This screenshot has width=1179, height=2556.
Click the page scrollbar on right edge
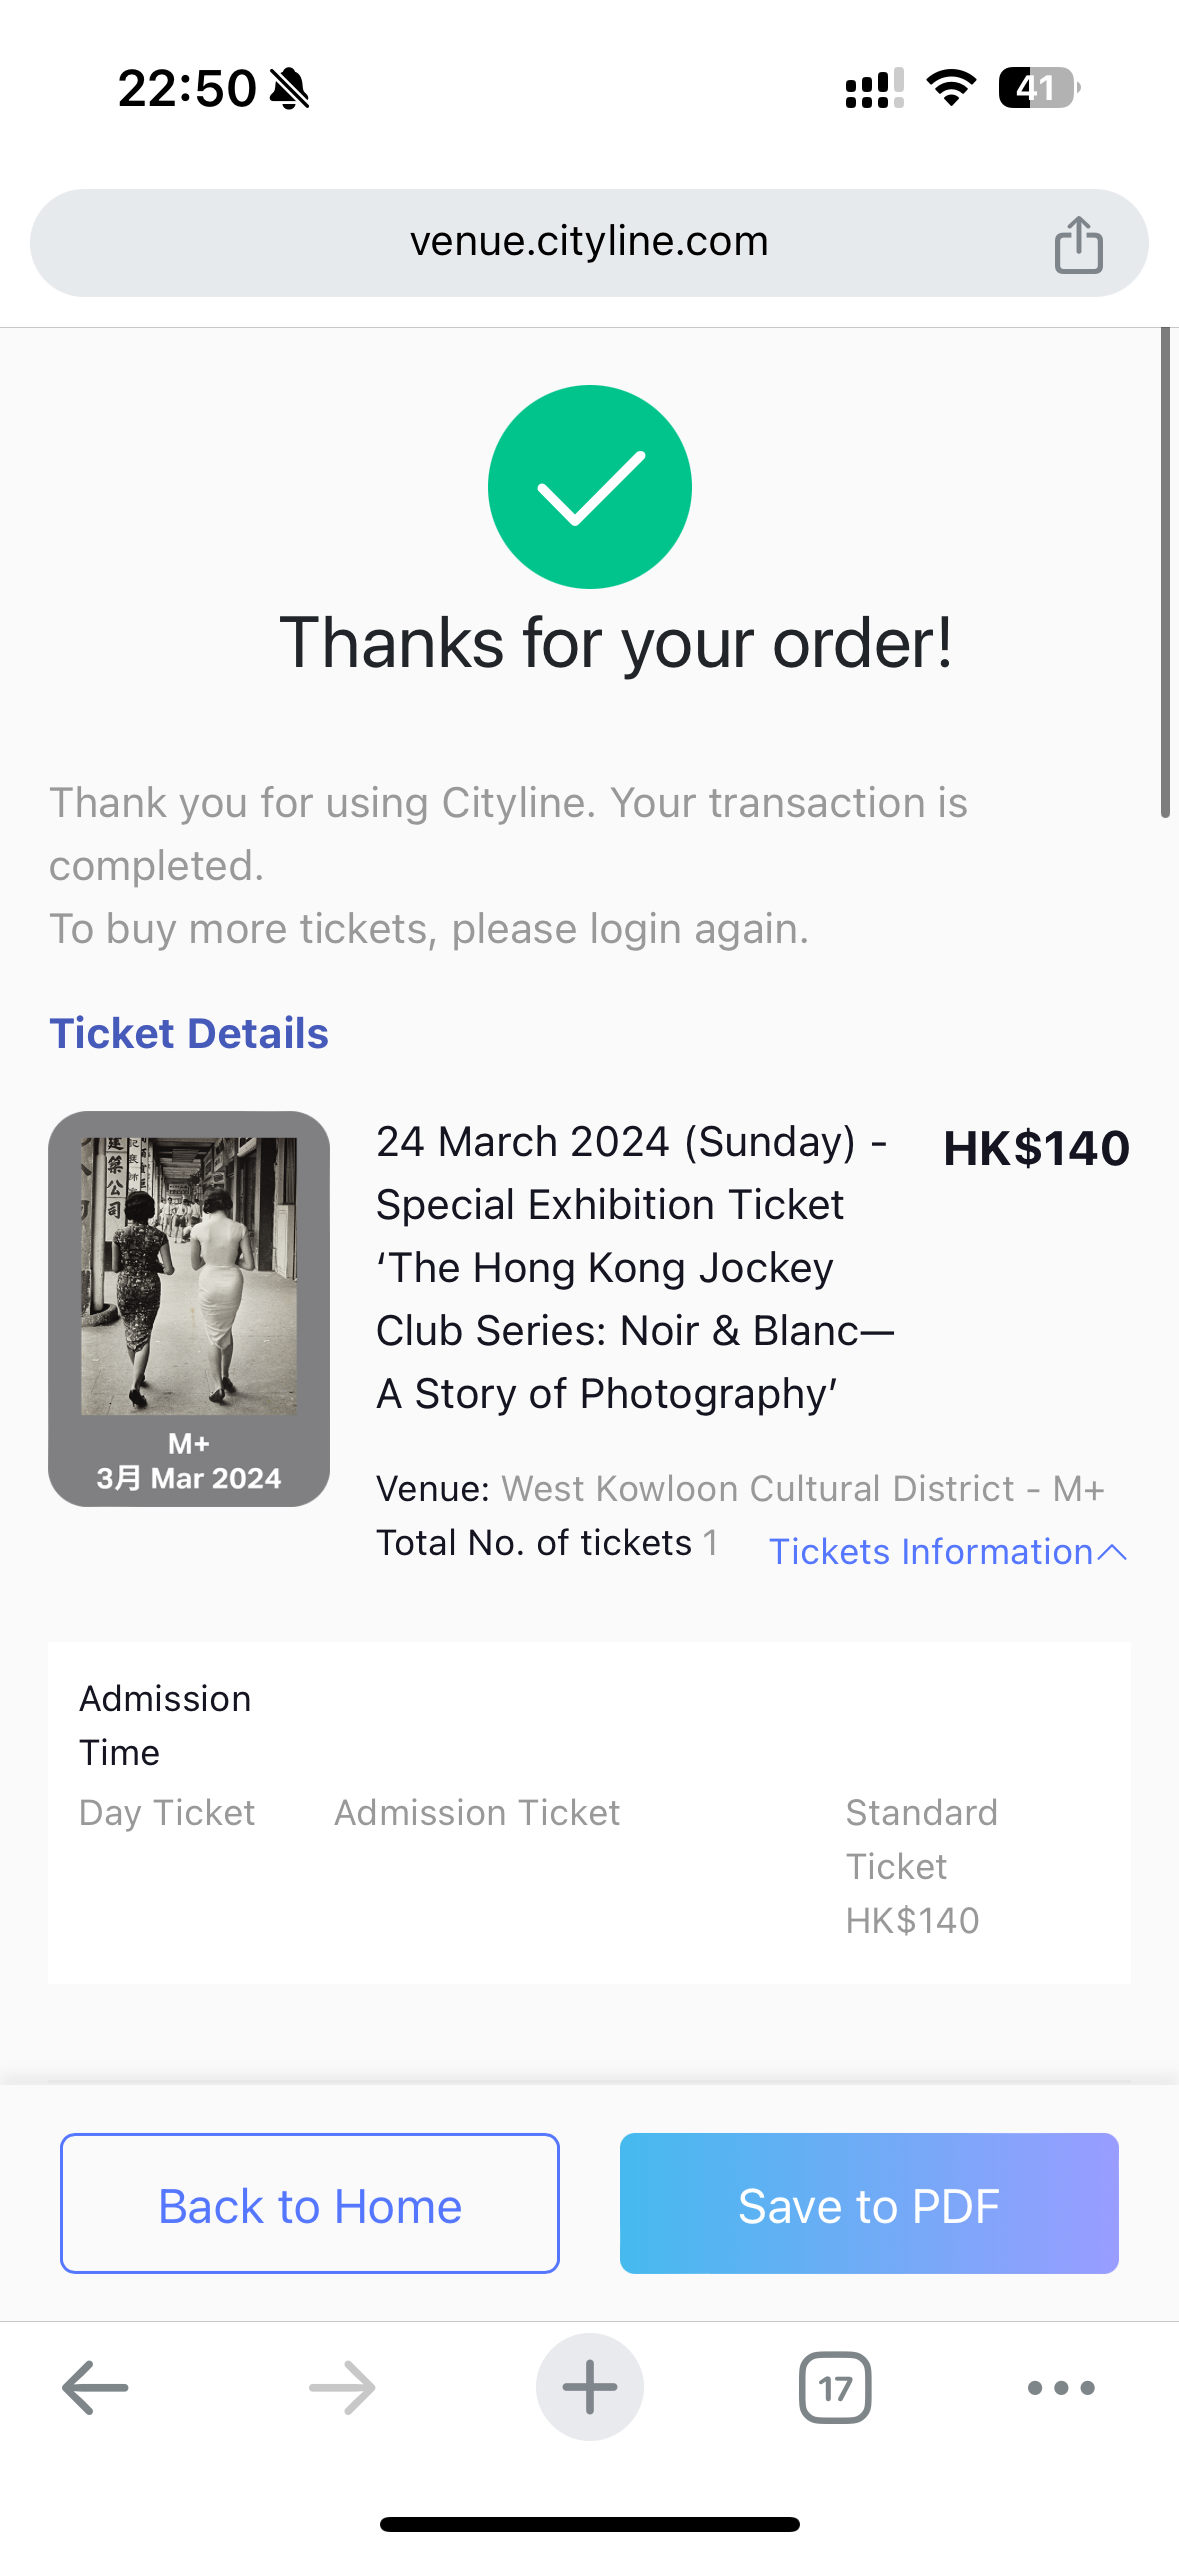click(1165, 572)
